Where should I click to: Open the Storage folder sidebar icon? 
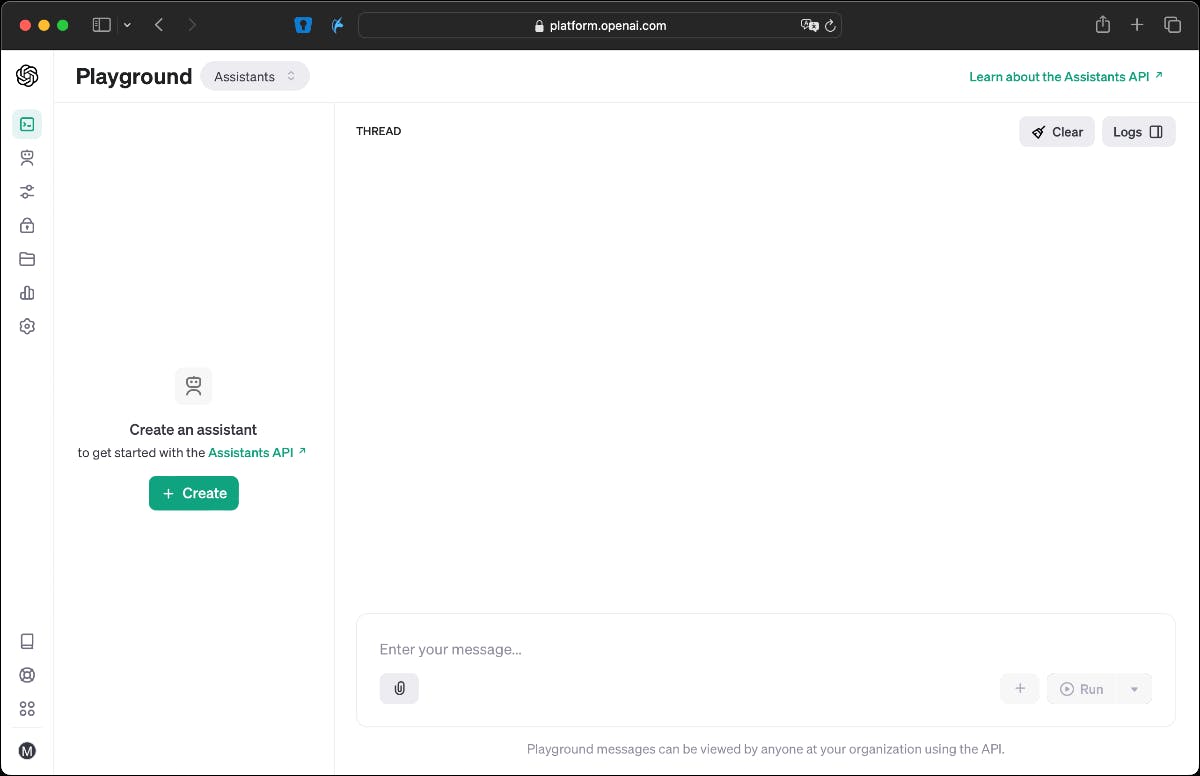(x=27, y=259)
